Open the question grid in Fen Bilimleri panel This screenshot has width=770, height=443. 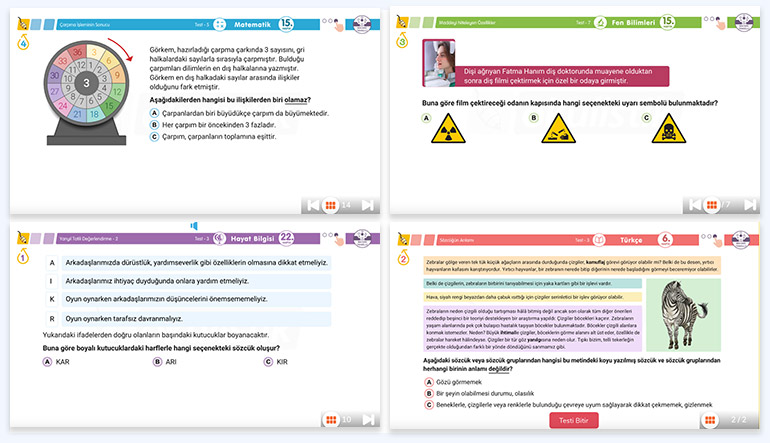pyautogui.click(x=711, y=205)
